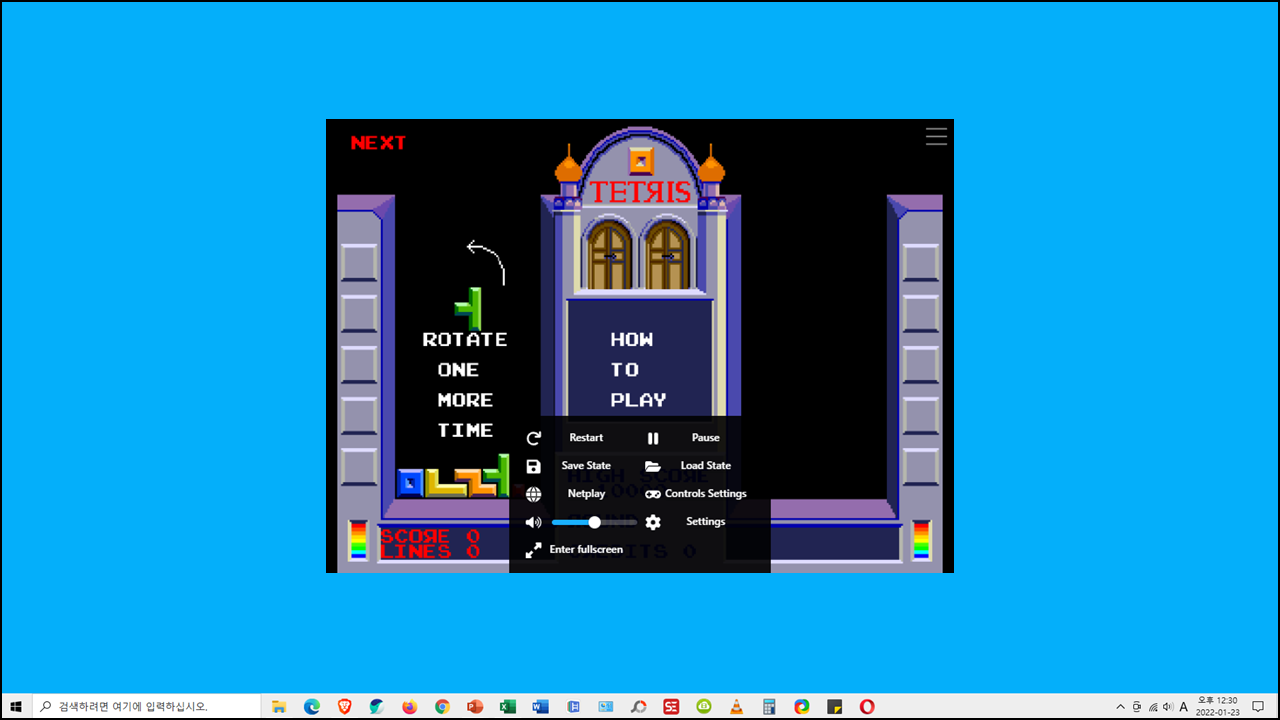
Task: Open the notification center icon
Action: coord(1258,706)
